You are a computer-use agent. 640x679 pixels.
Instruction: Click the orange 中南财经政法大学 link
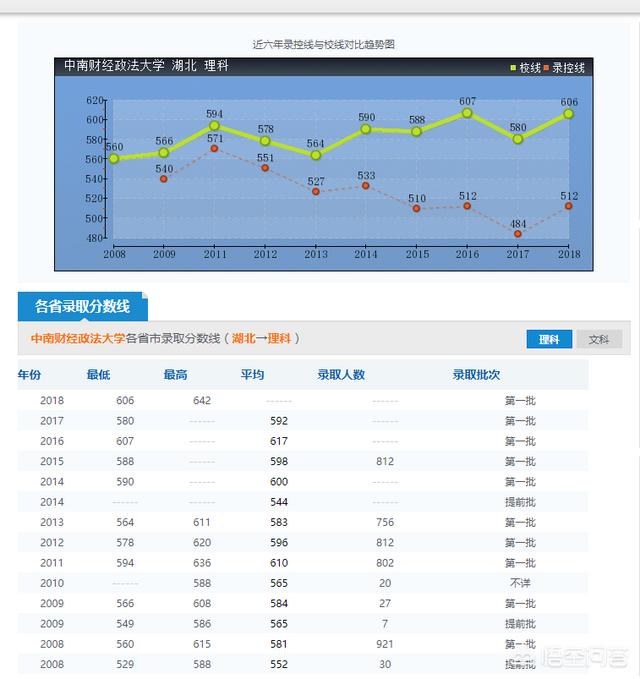coord(78,338)
